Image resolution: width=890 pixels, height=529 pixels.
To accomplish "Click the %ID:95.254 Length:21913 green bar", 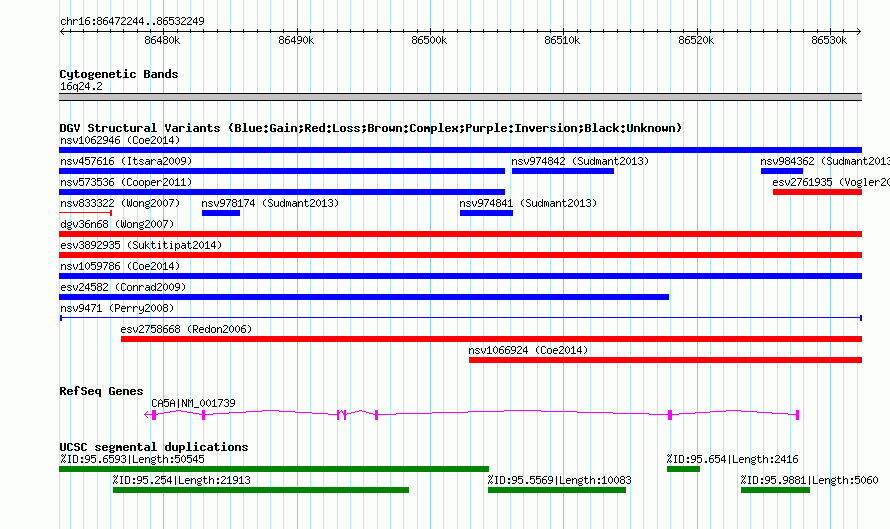I will (261, 490).
